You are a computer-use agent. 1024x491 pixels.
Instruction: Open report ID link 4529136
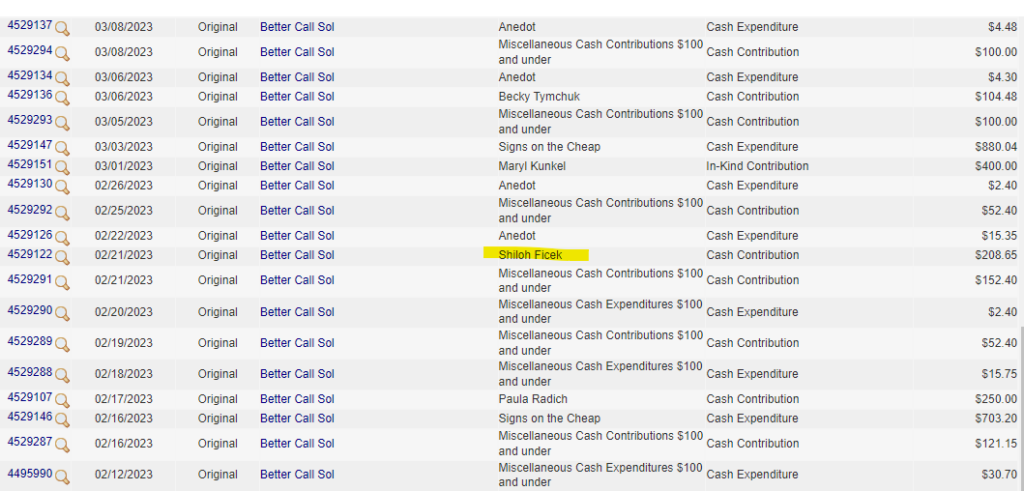pyautogui.click(x=30, y=95)
